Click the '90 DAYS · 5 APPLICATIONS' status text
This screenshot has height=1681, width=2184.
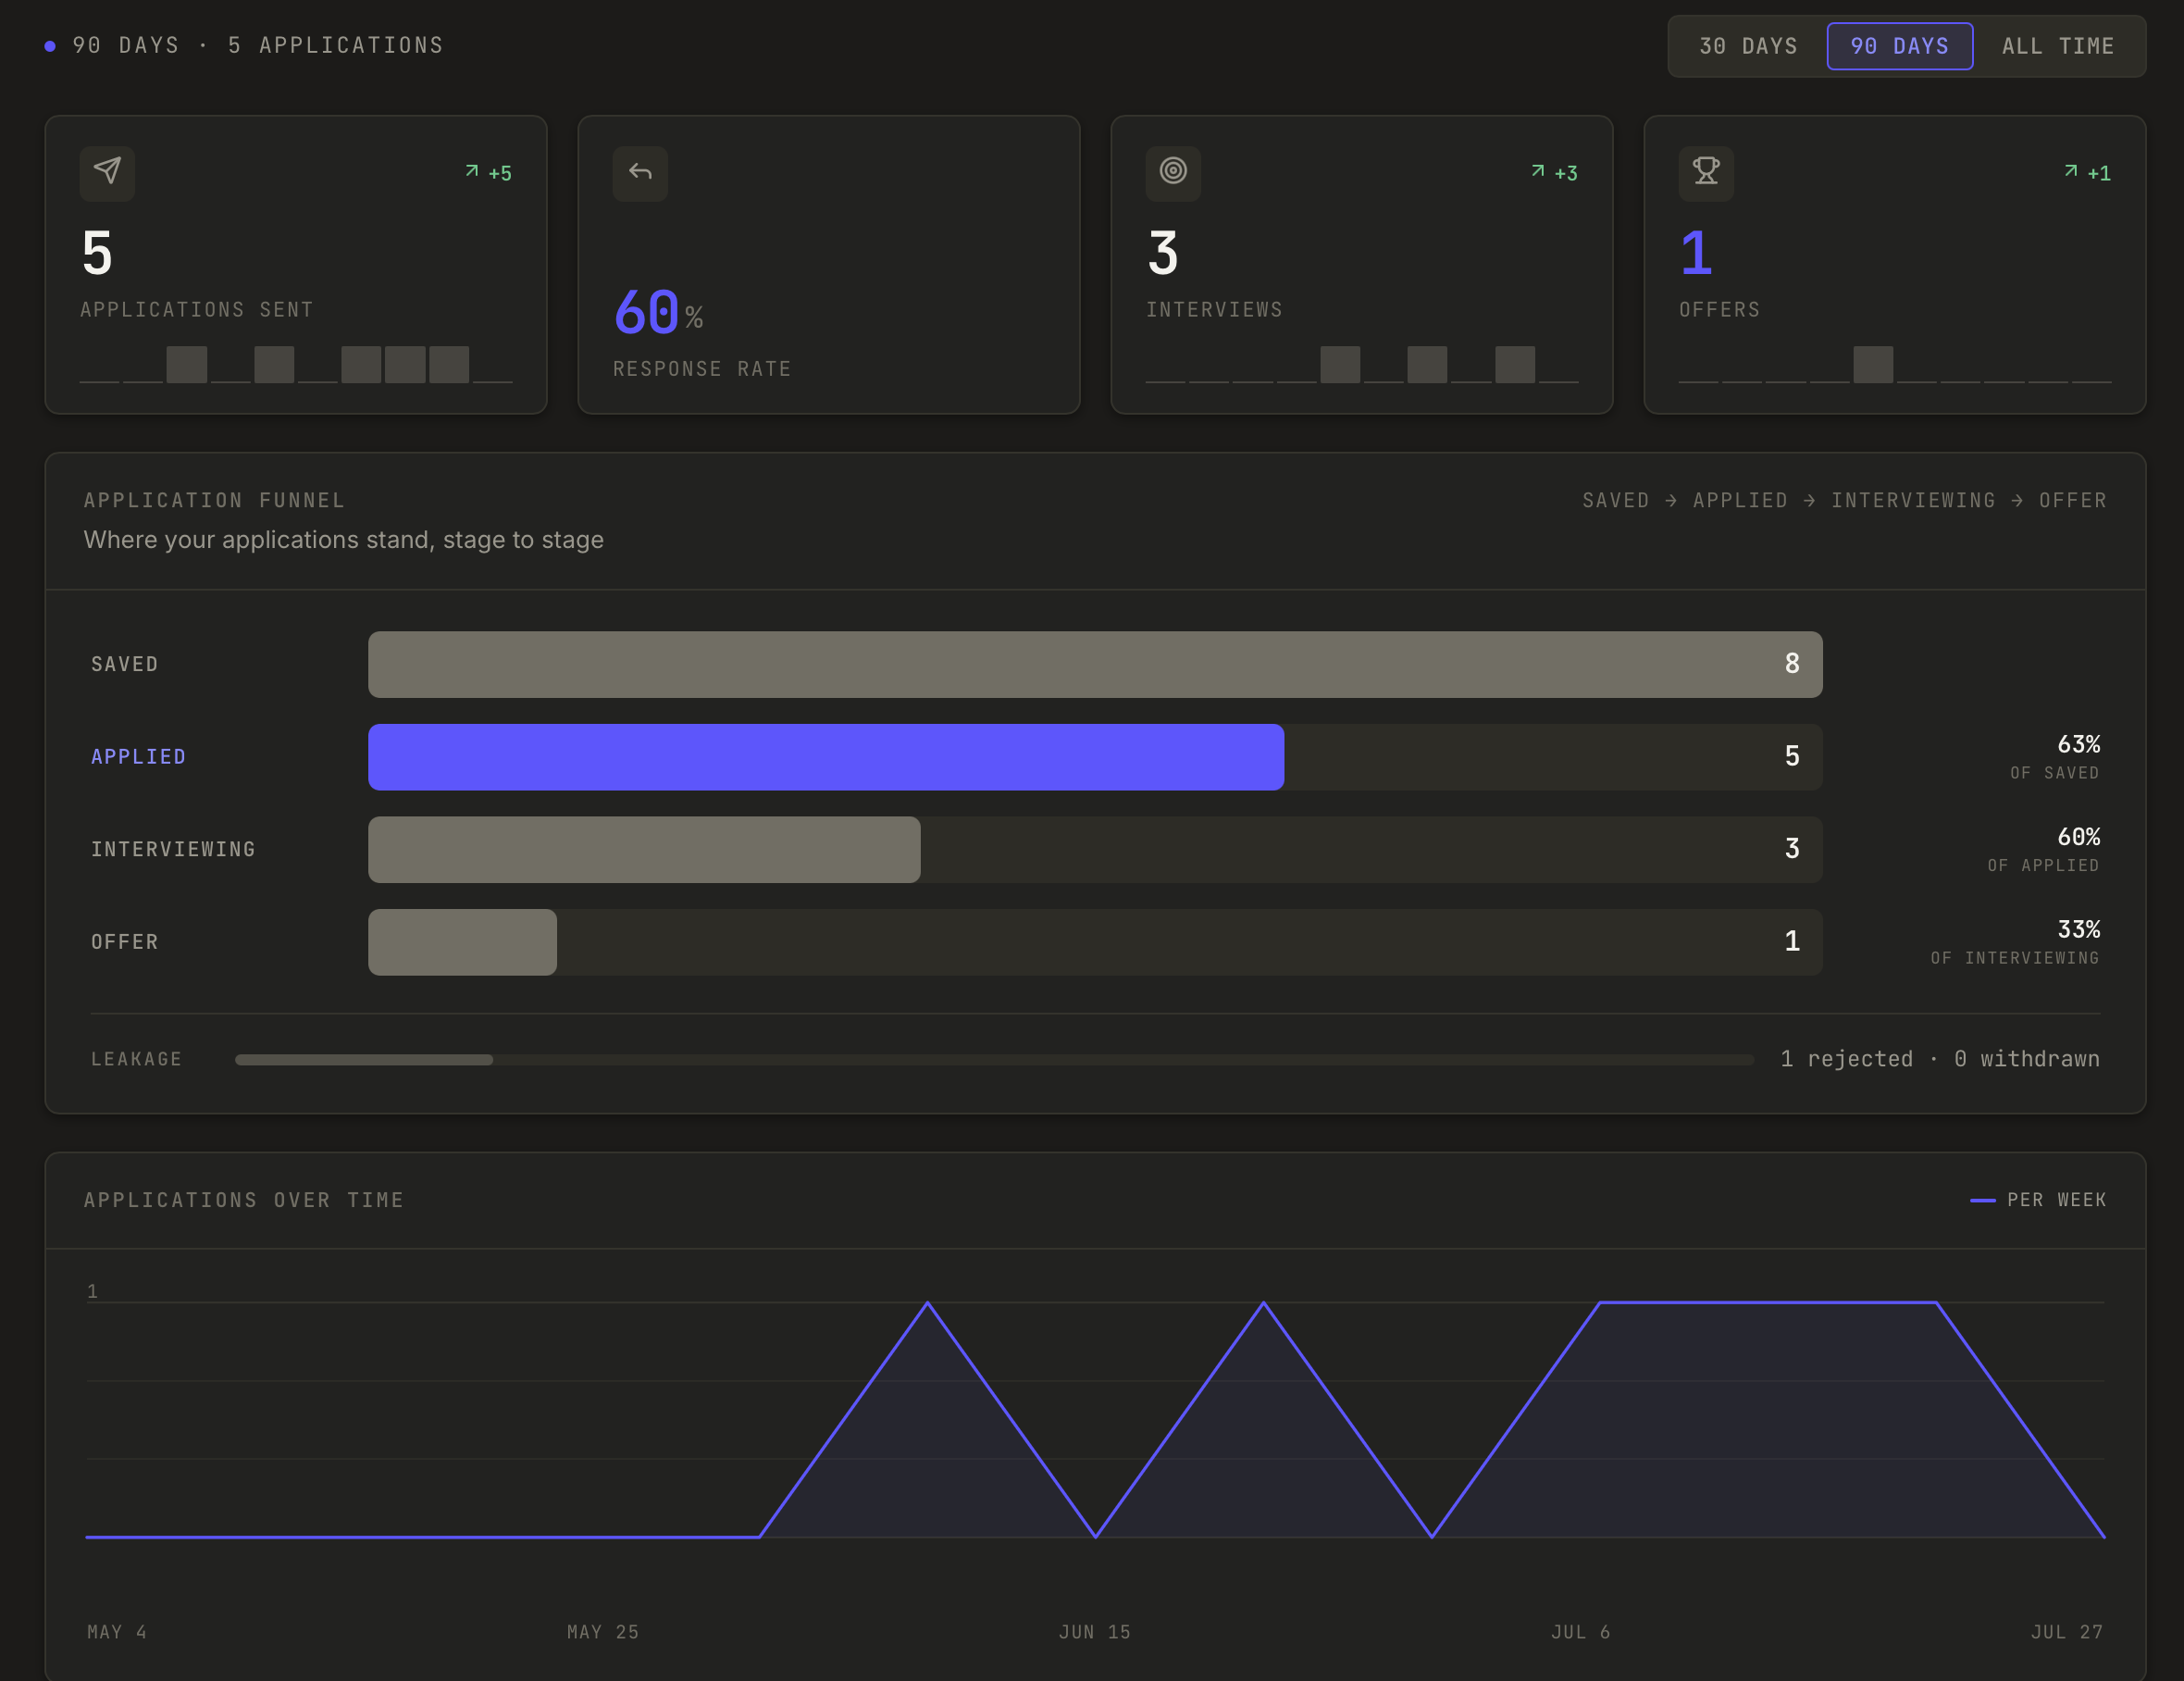pyautogui.click(x=258, y=46)
